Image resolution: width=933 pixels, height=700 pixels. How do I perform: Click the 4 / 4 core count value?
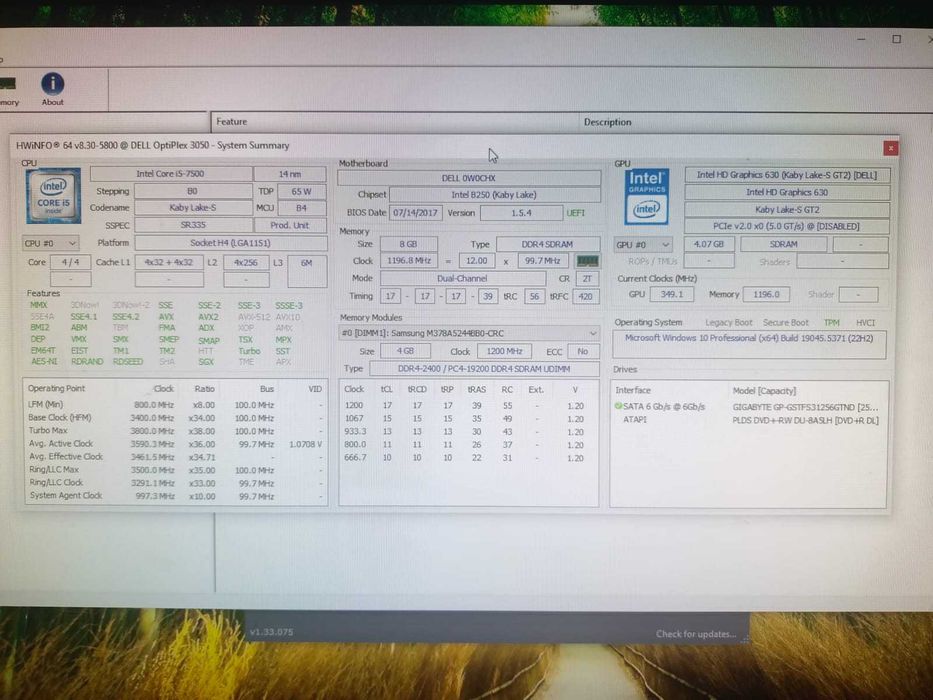click(x=70, y=262)
